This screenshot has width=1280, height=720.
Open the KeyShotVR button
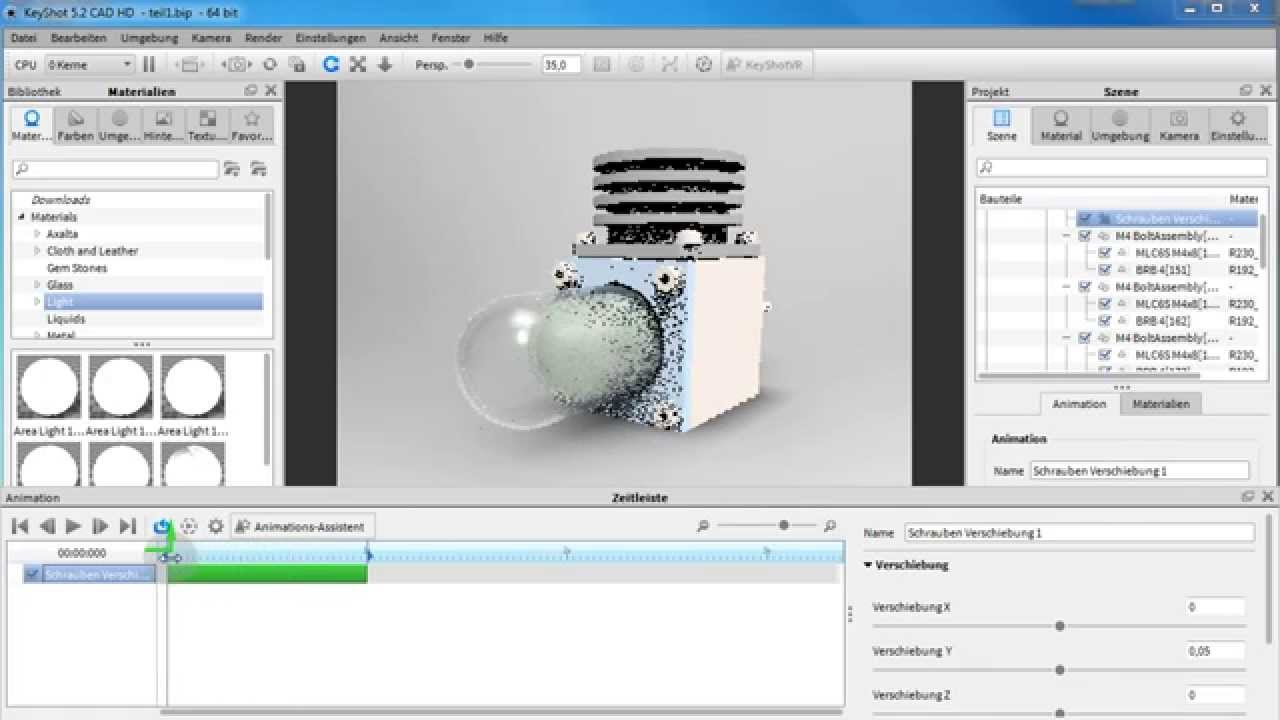pyautogui.click(x=765, y=65)
